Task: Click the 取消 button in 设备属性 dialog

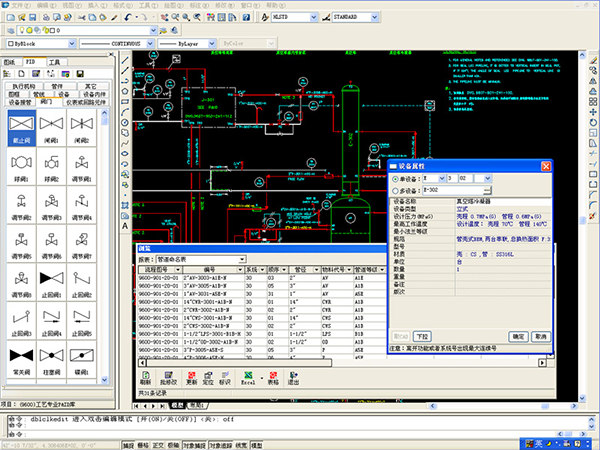Action: [541, 336]
